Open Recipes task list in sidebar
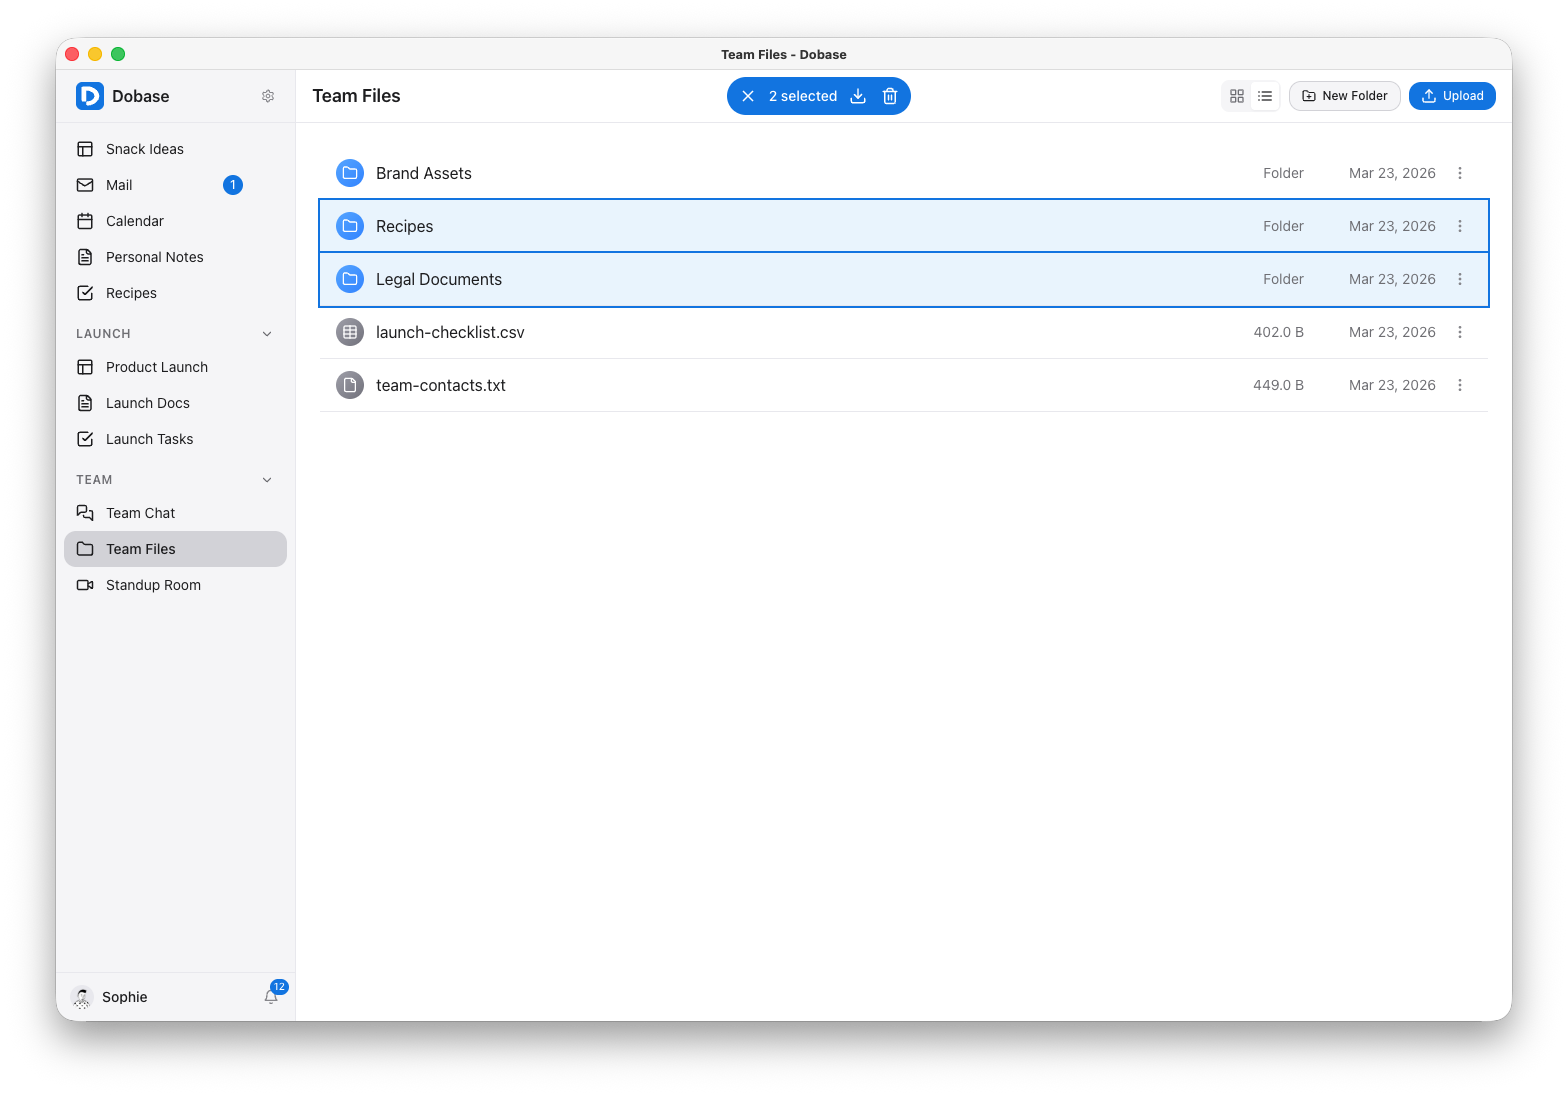Image resolution: width=1568 pixels, height=1095 pixels. [x=175, y=293]
